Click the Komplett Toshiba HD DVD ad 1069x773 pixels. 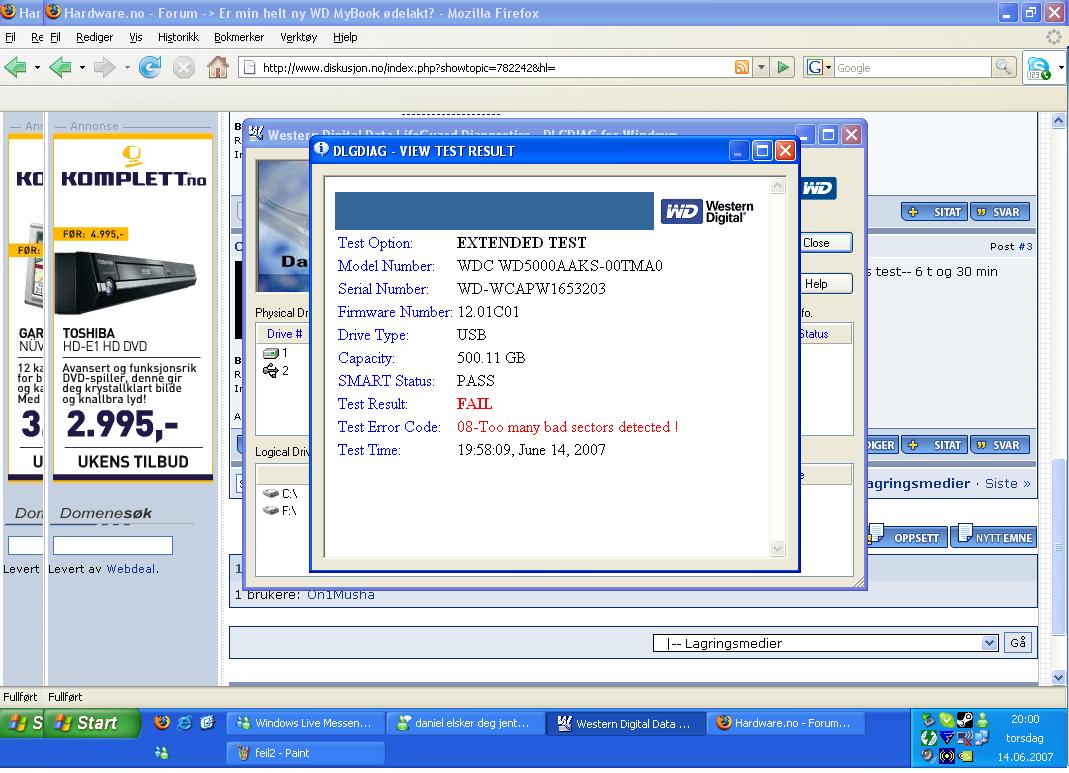tap(133, 307)
